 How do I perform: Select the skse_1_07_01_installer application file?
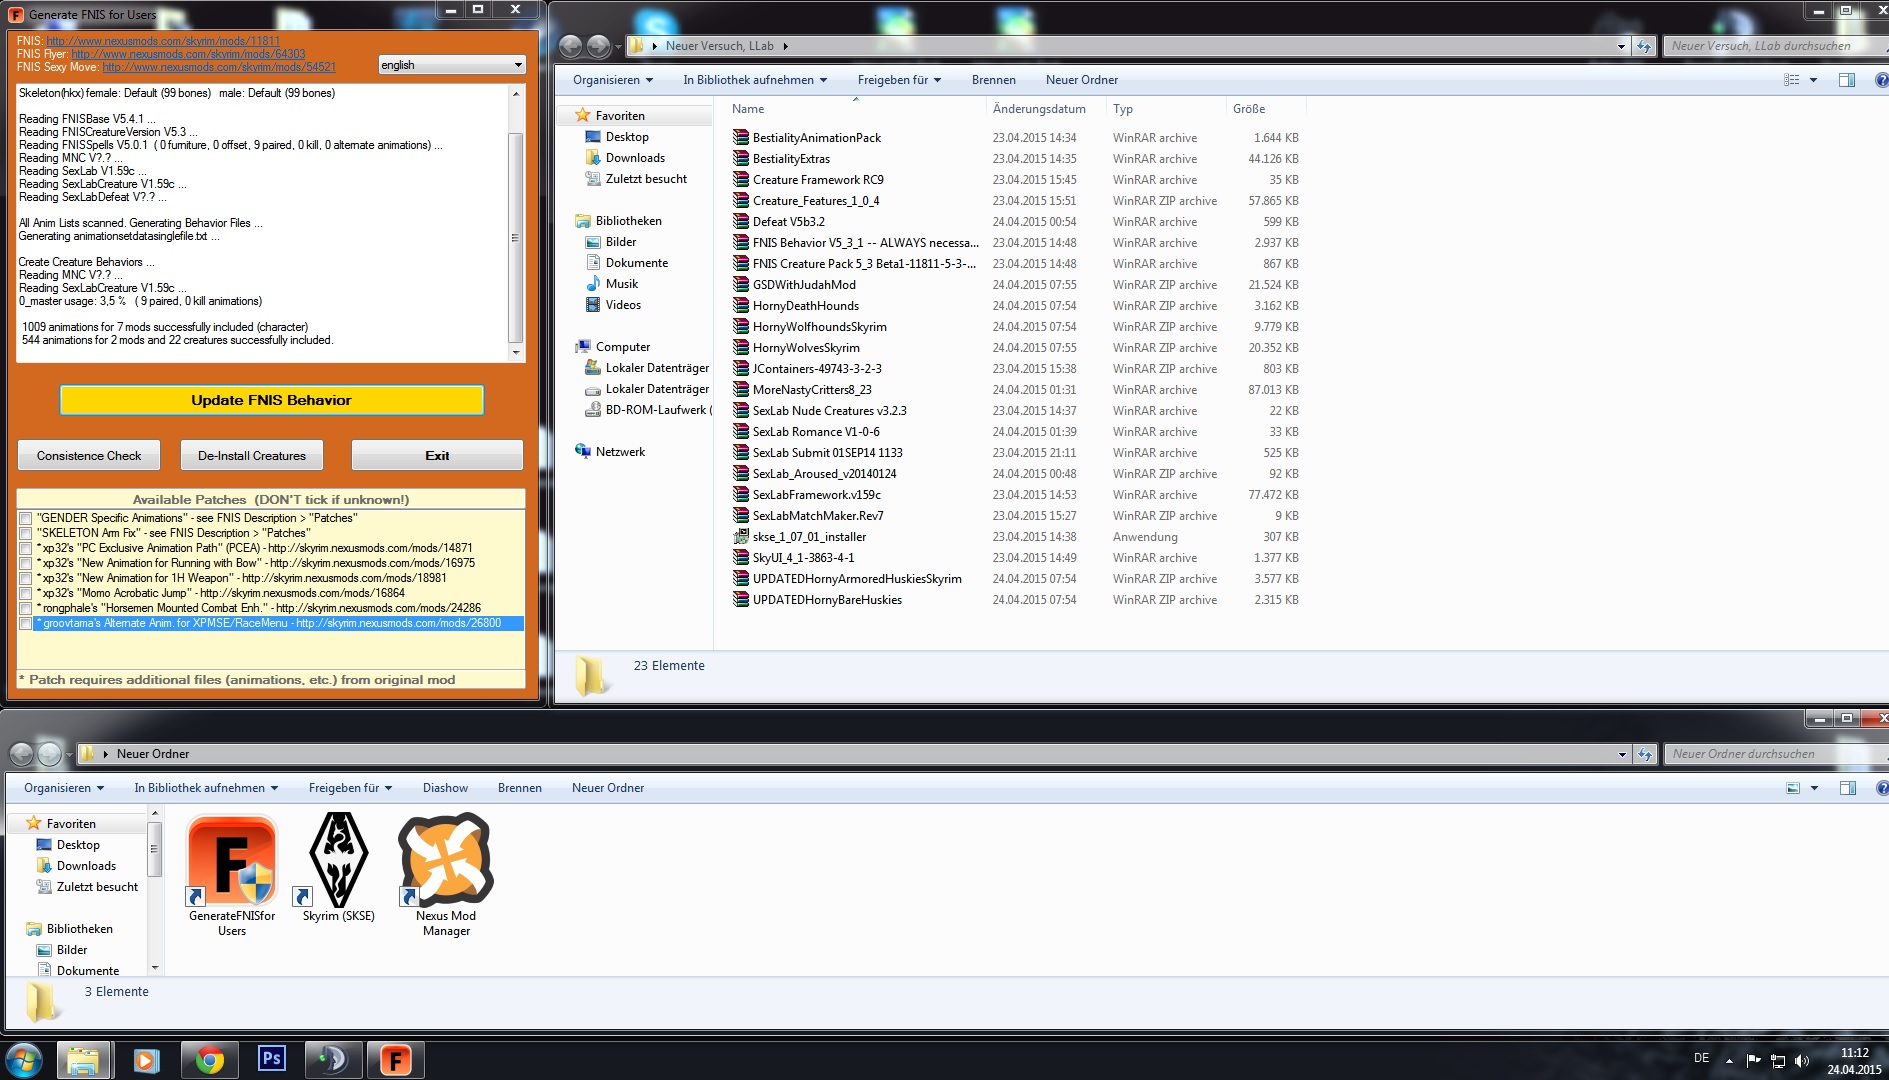click(809, 537)
